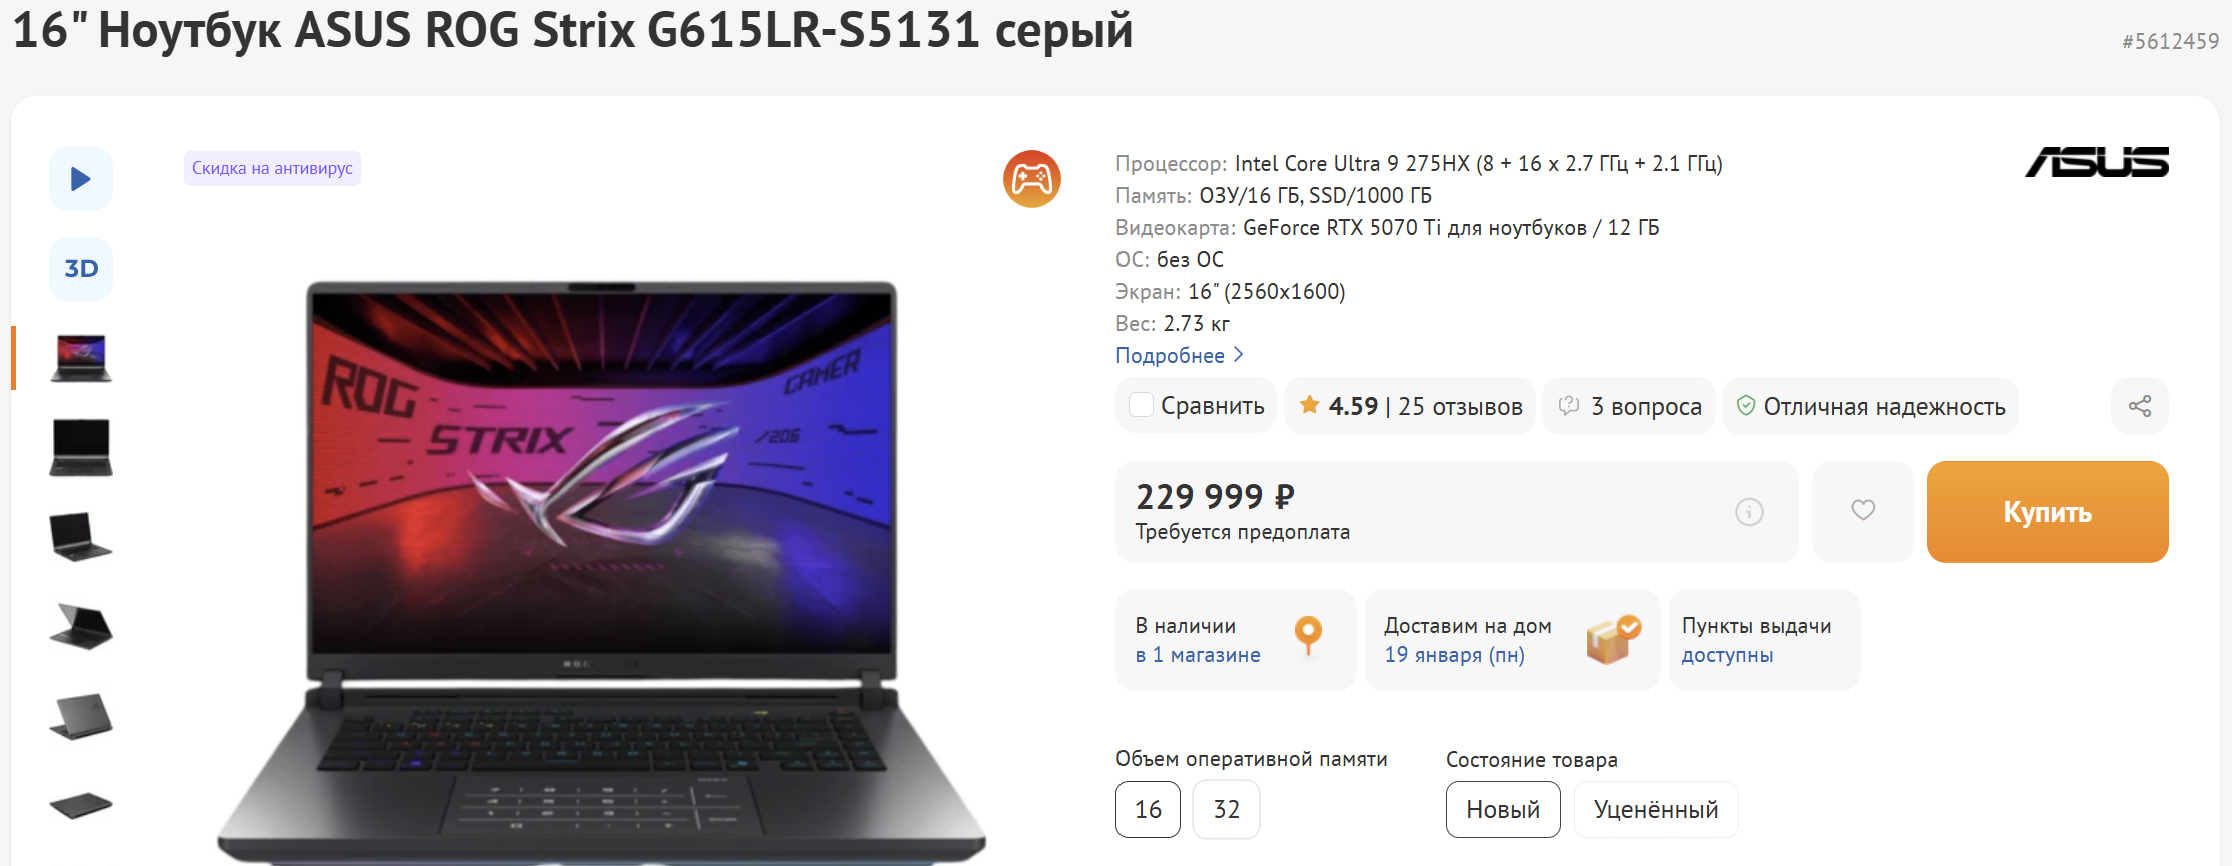2232x866 pixels.
Task: Select the closed laptop thumbnail
Action: (81, 805)
